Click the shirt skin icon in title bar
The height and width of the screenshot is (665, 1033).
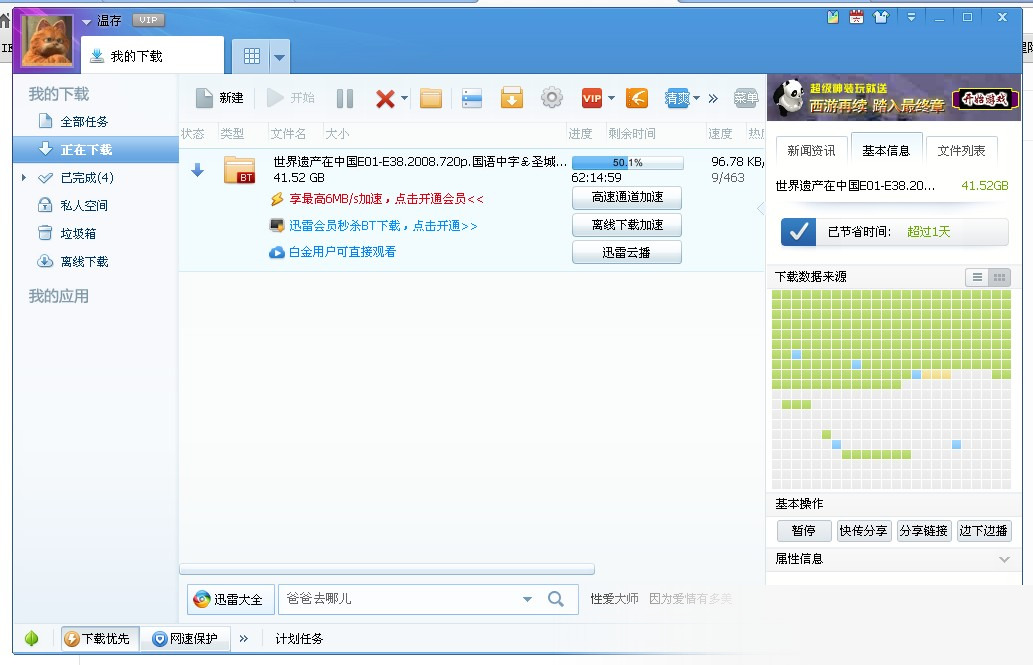tap(881, 17)
